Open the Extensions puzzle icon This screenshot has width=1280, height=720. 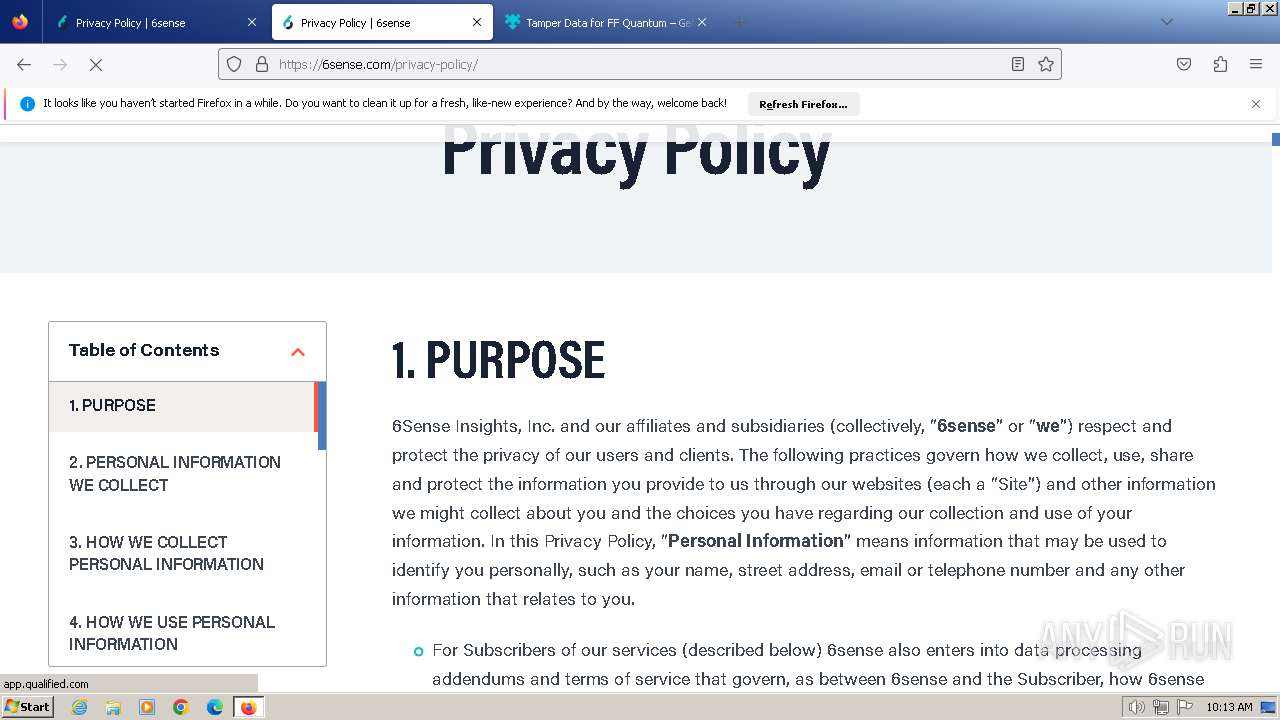1220,64
